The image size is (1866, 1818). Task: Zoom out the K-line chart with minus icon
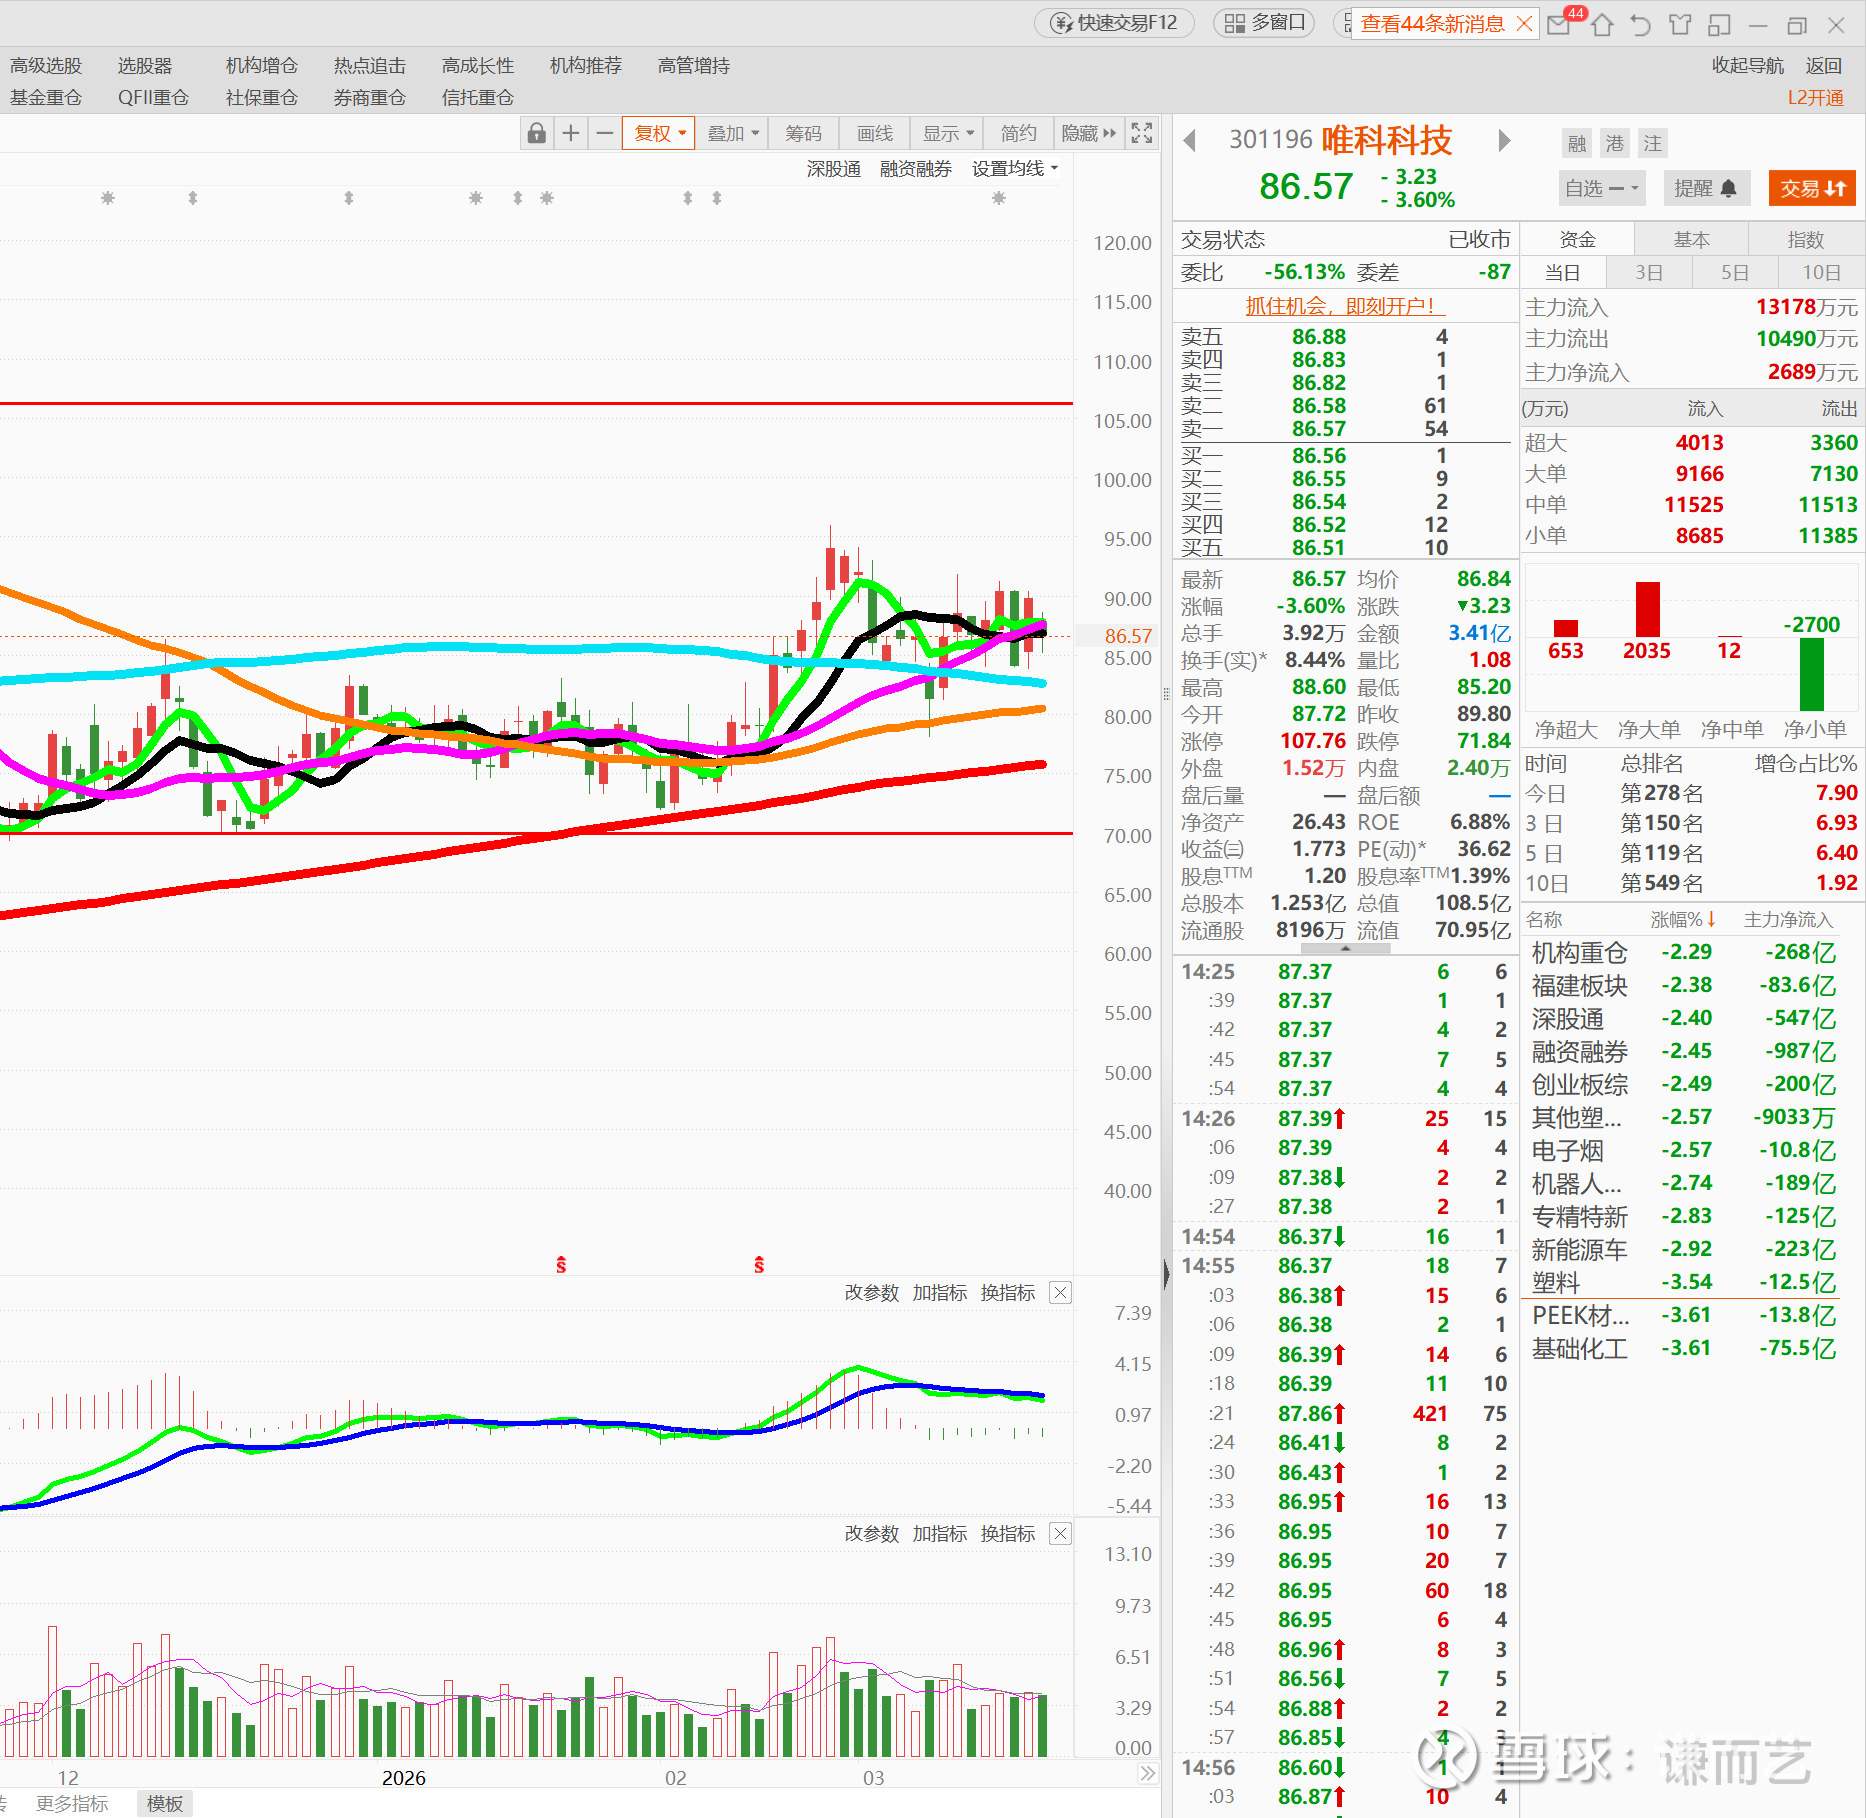604,133
